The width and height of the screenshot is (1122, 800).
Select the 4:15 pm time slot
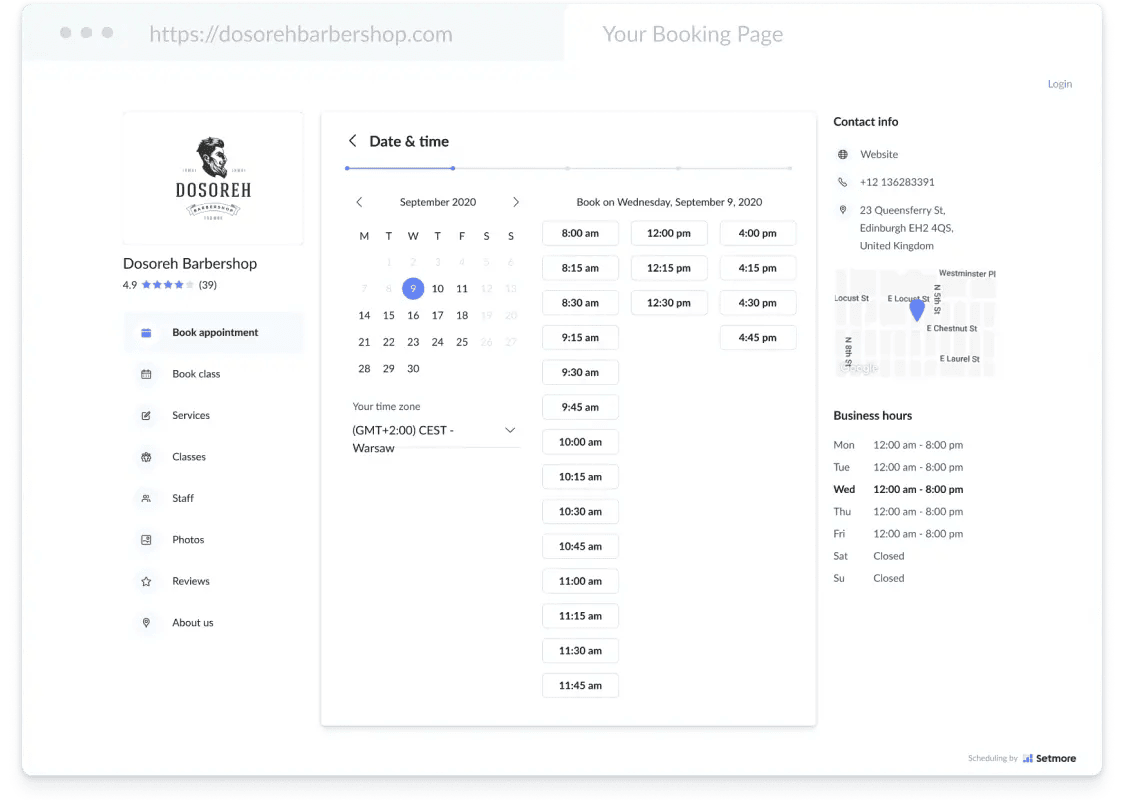tap(758, 268)
